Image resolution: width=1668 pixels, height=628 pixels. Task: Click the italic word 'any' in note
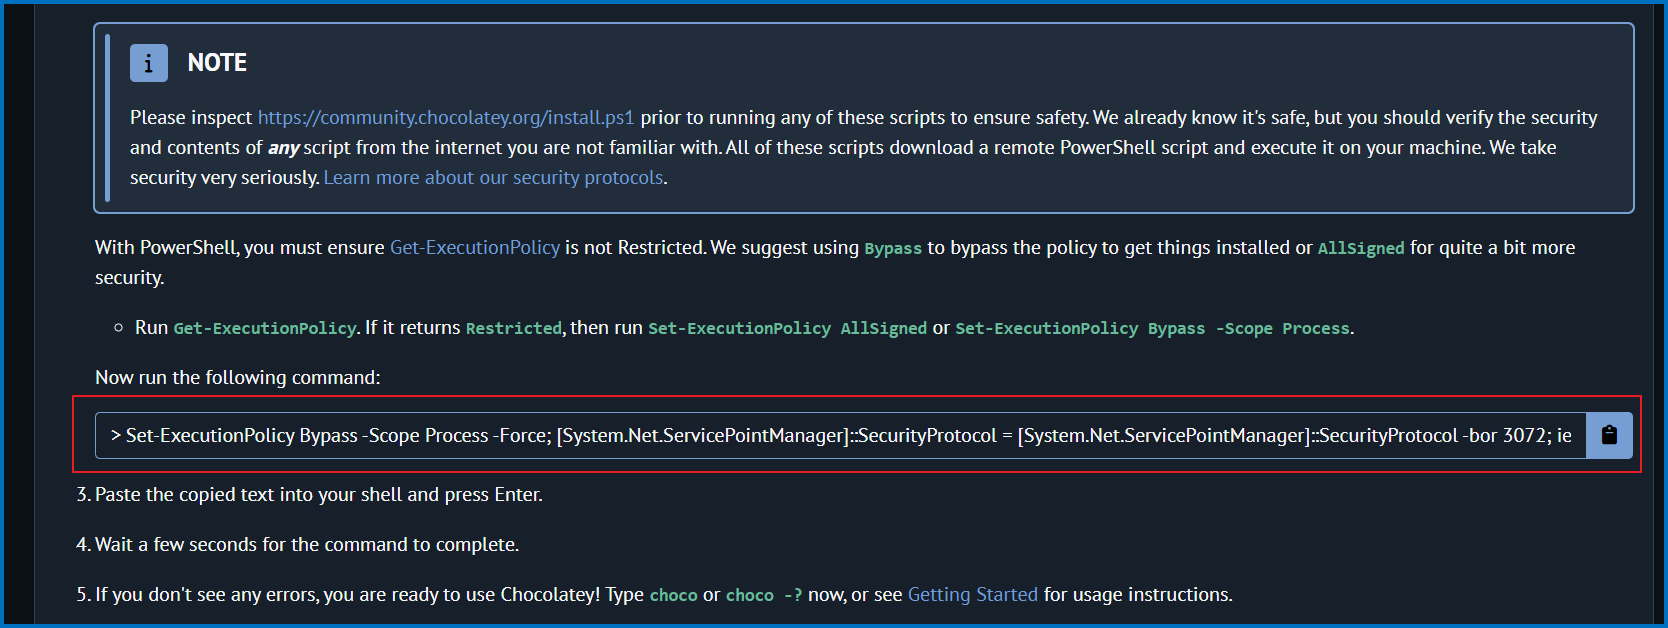[x=284, y=147]
